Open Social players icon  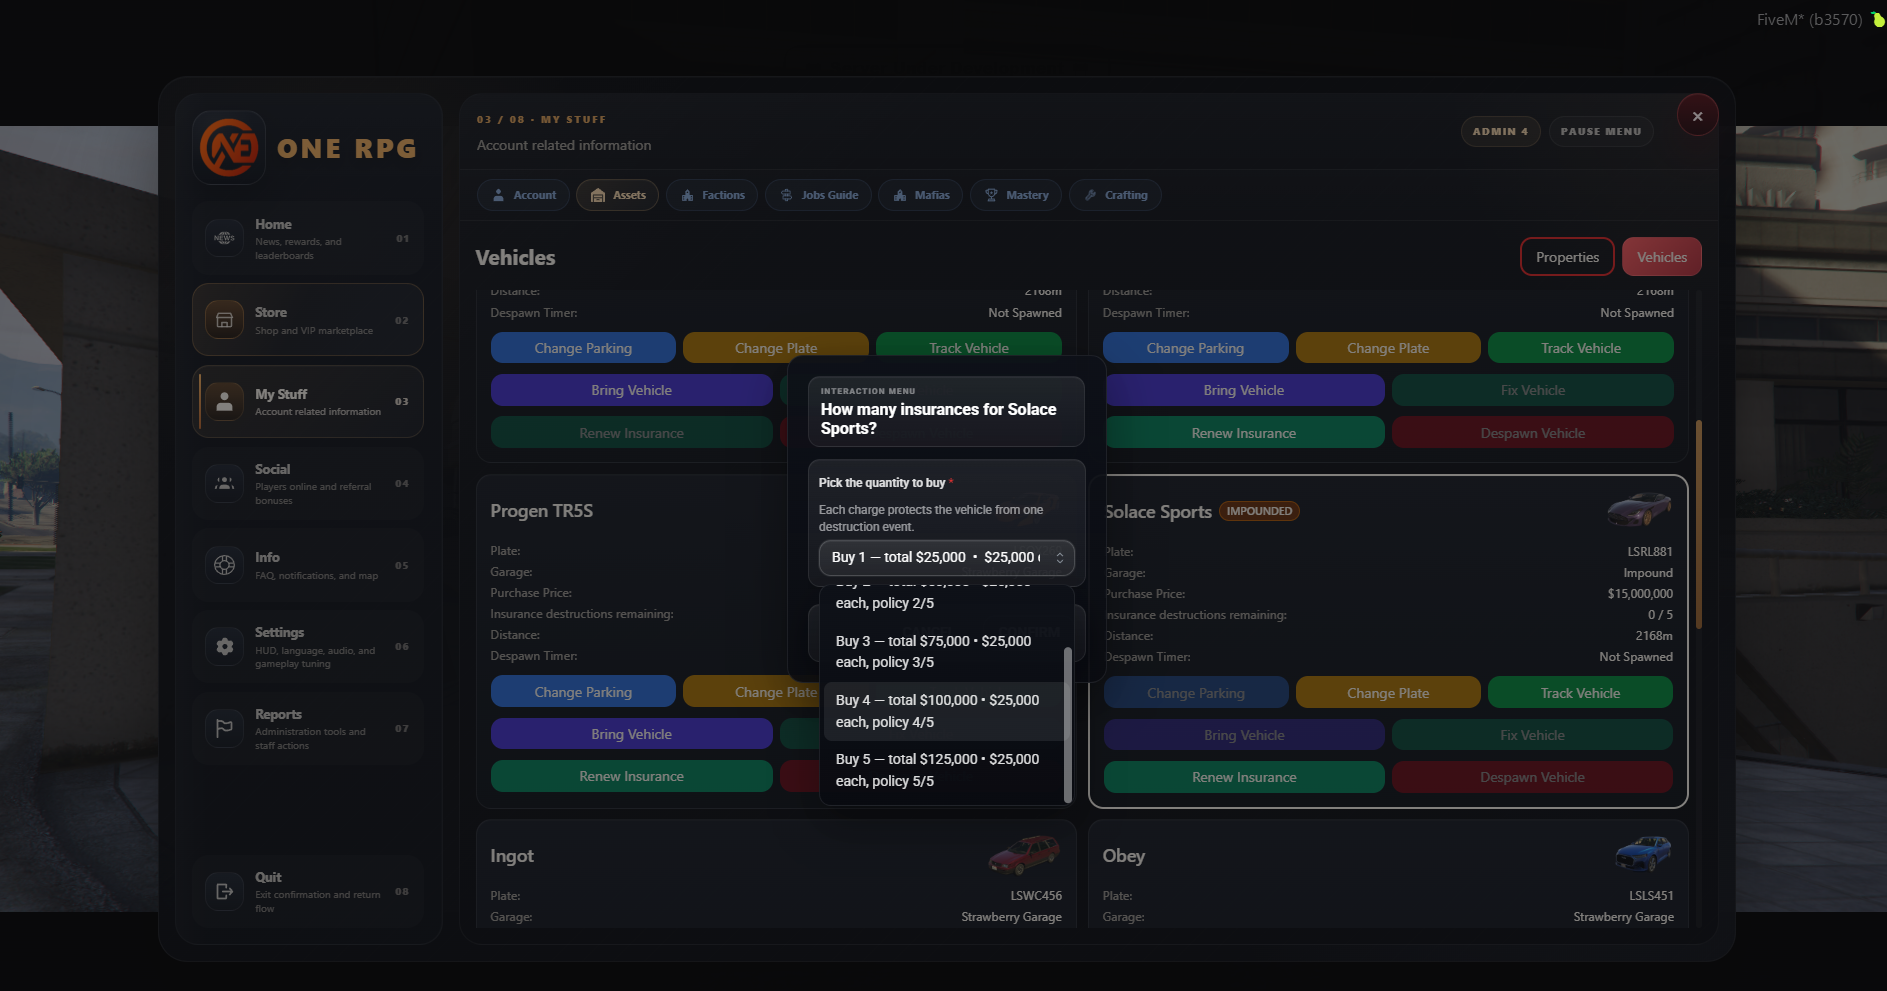224,484
